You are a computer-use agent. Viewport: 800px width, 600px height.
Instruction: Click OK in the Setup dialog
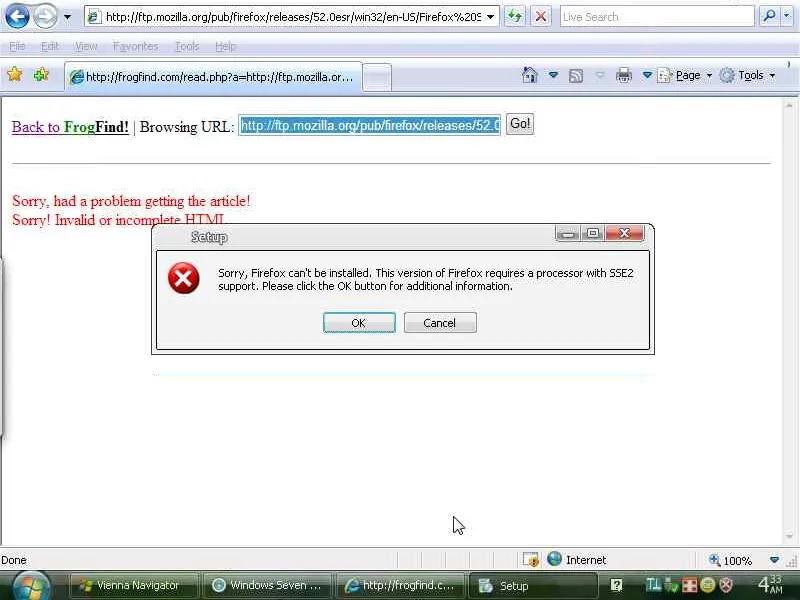tap(359, 322)
